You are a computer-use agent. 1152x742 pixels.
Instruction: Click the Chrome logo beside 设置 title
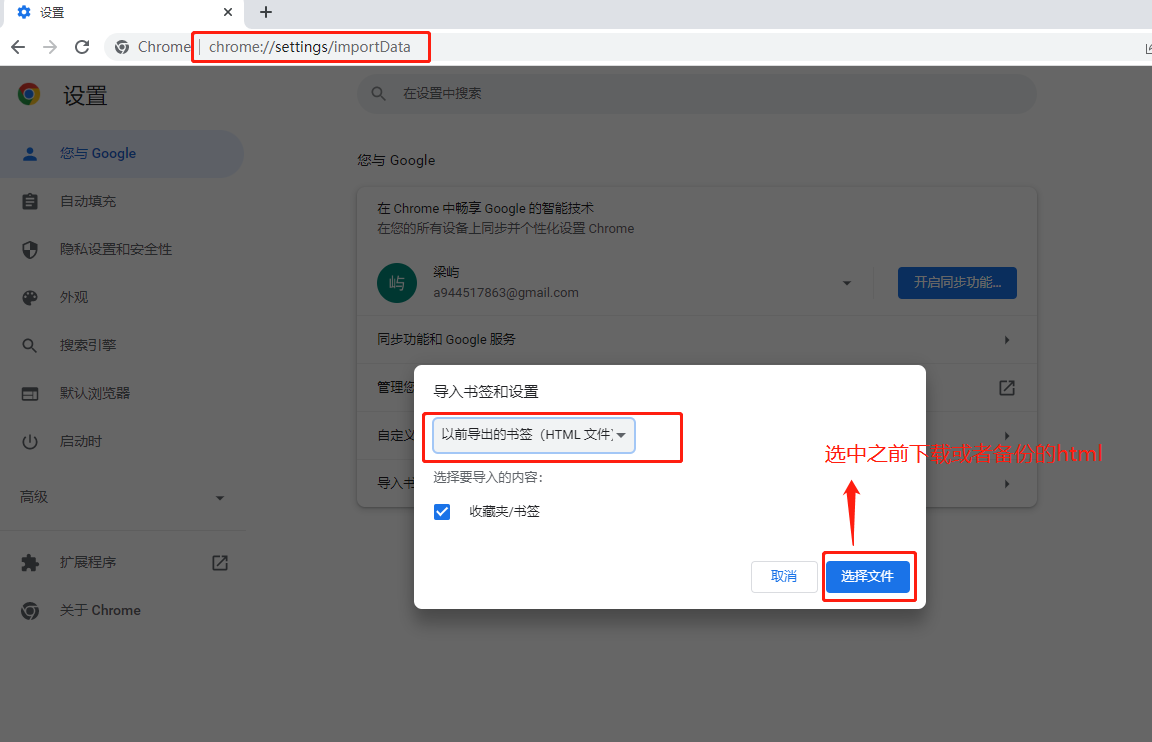(29, 94)
